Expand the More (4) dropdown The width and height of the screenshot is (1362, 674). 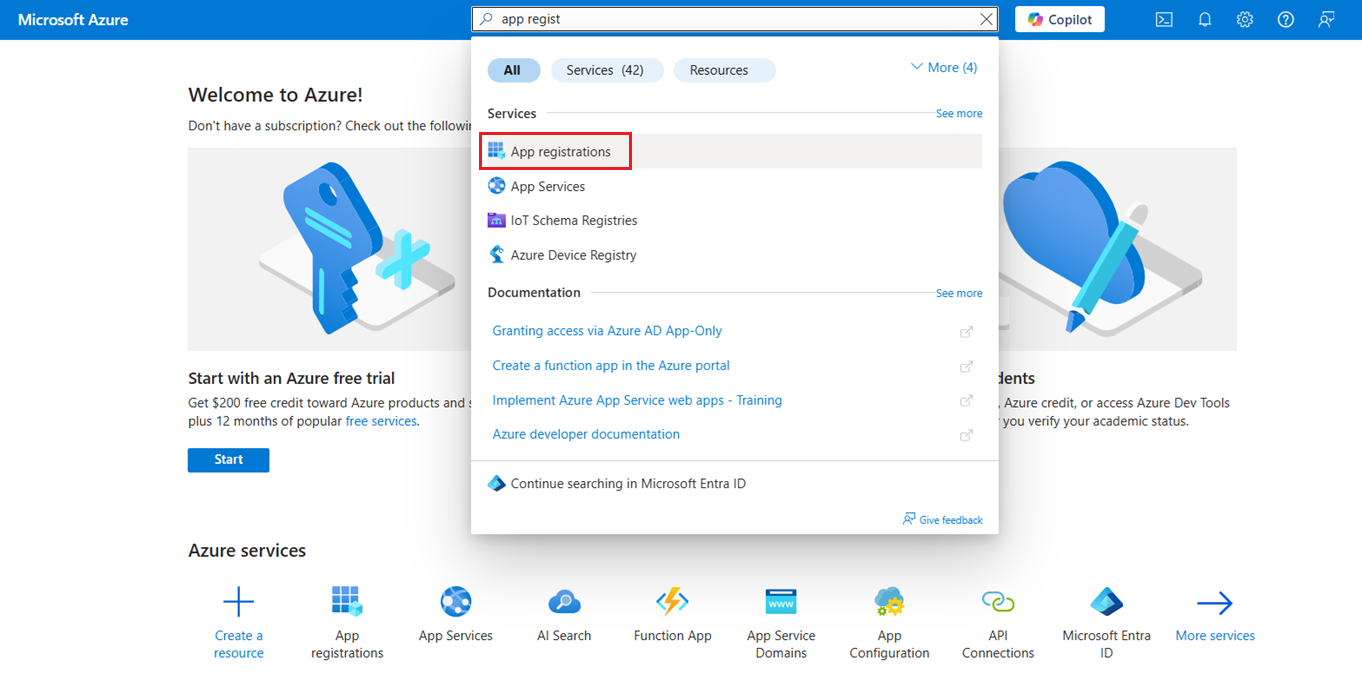pyautogui.click(x=944, y=67)
